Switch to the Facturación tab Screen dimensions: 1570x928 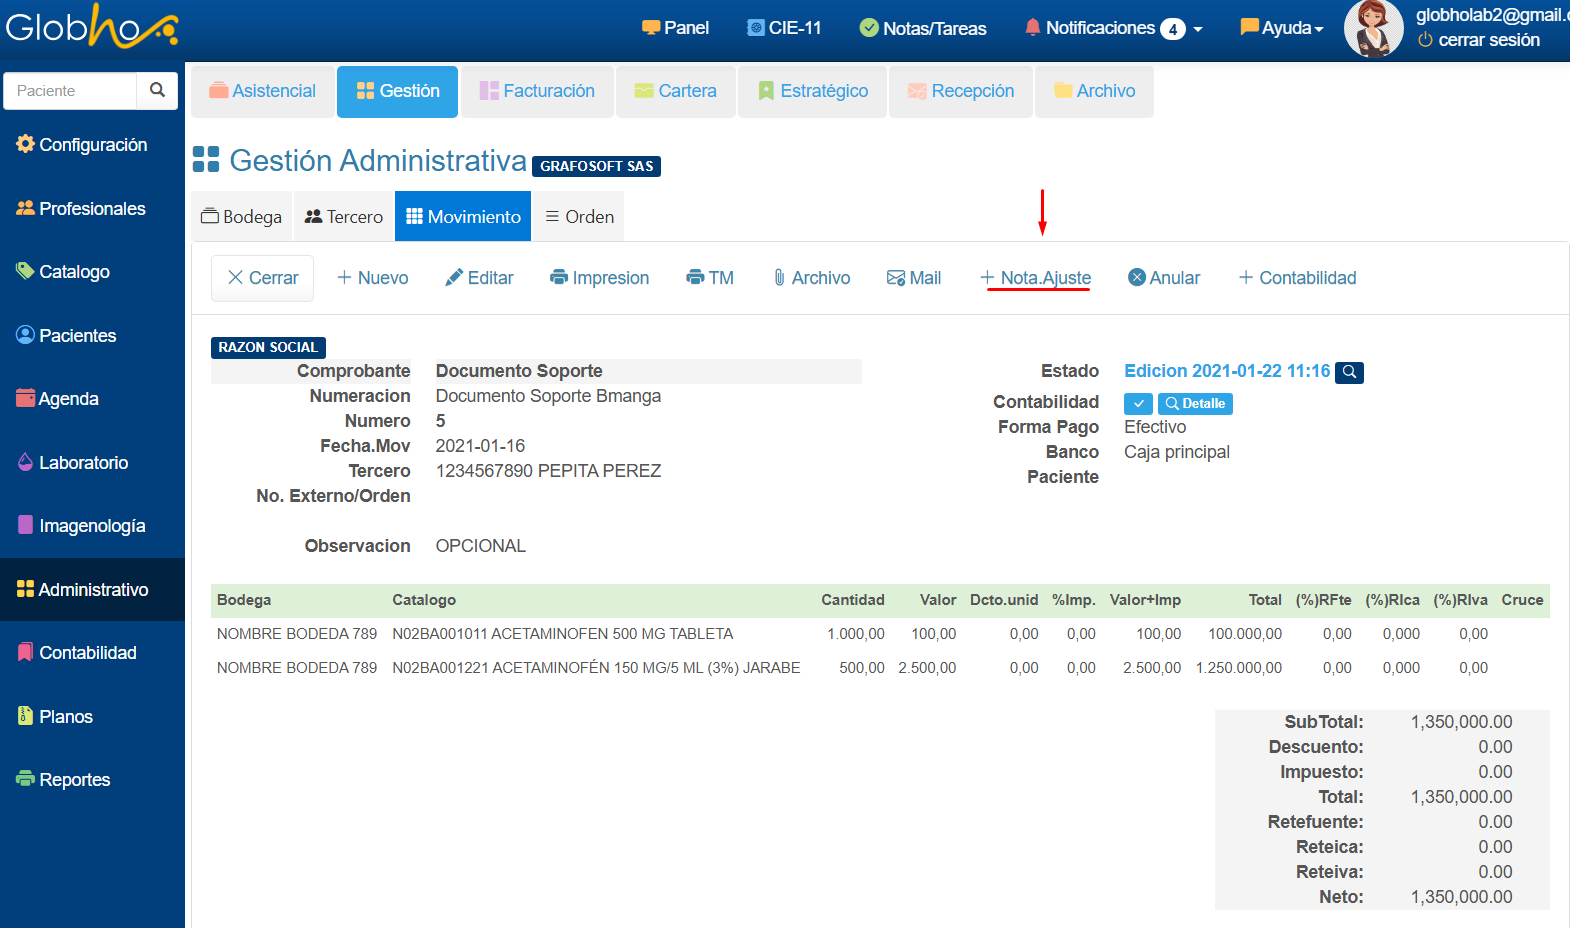tap(537, 91)
